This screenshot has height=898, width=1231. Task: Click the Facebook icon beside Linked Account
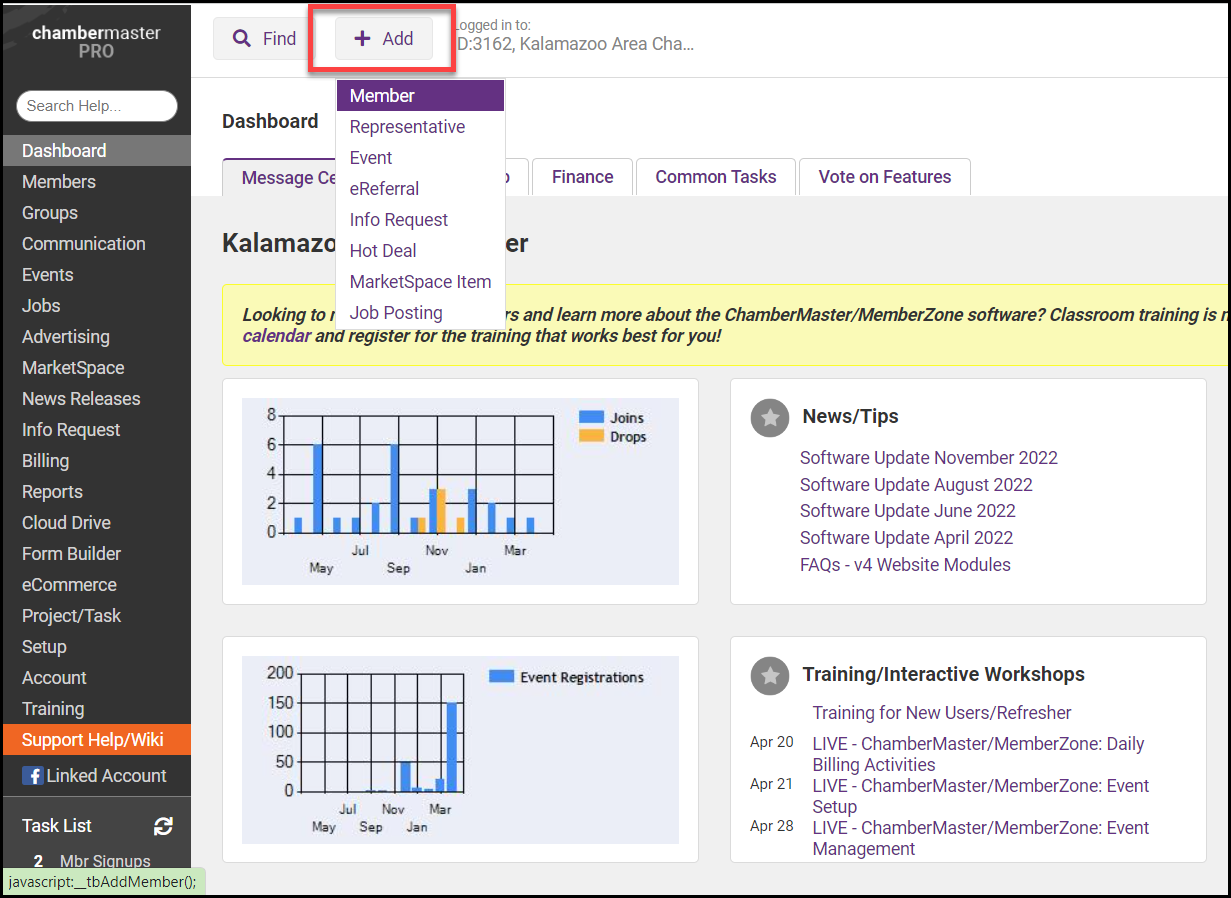[33, 776]
